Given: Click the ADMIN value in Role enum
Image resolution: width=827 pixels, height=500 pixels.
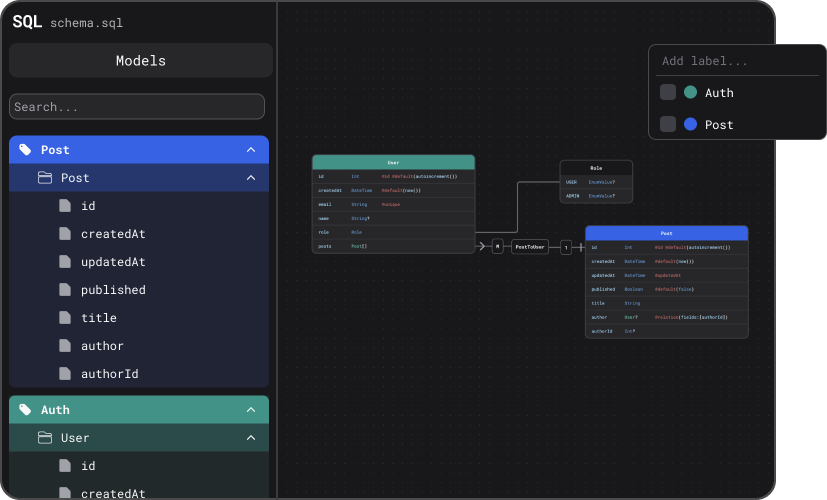Looking at the screenshot, I should (x=596, y=196).
